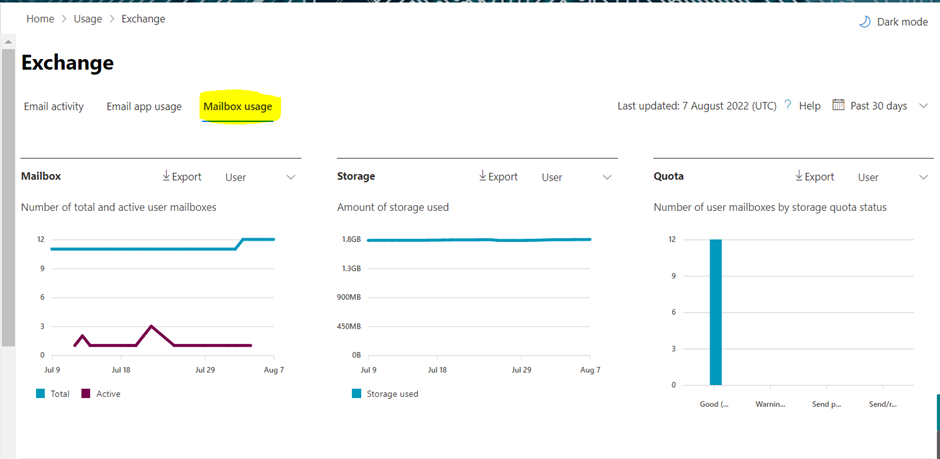
Task: Click the Mailbox chart title
Action: coord(41,177)
